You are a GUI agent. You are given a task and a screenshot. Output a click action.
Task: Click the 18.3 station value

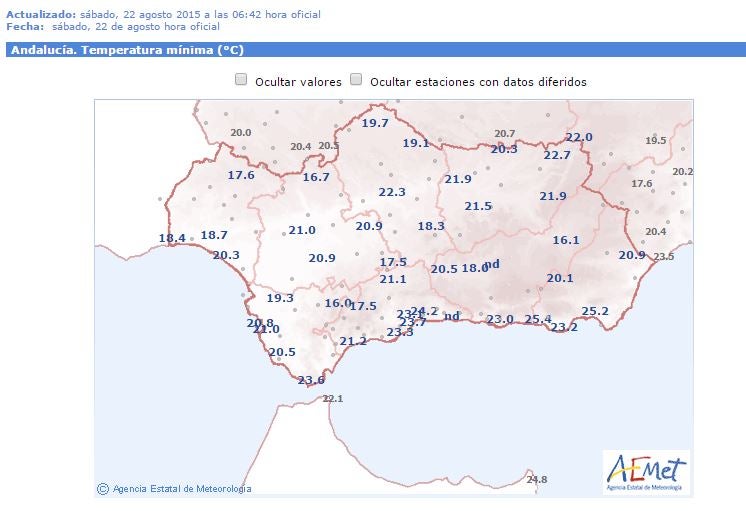click(x=431, y=226)
